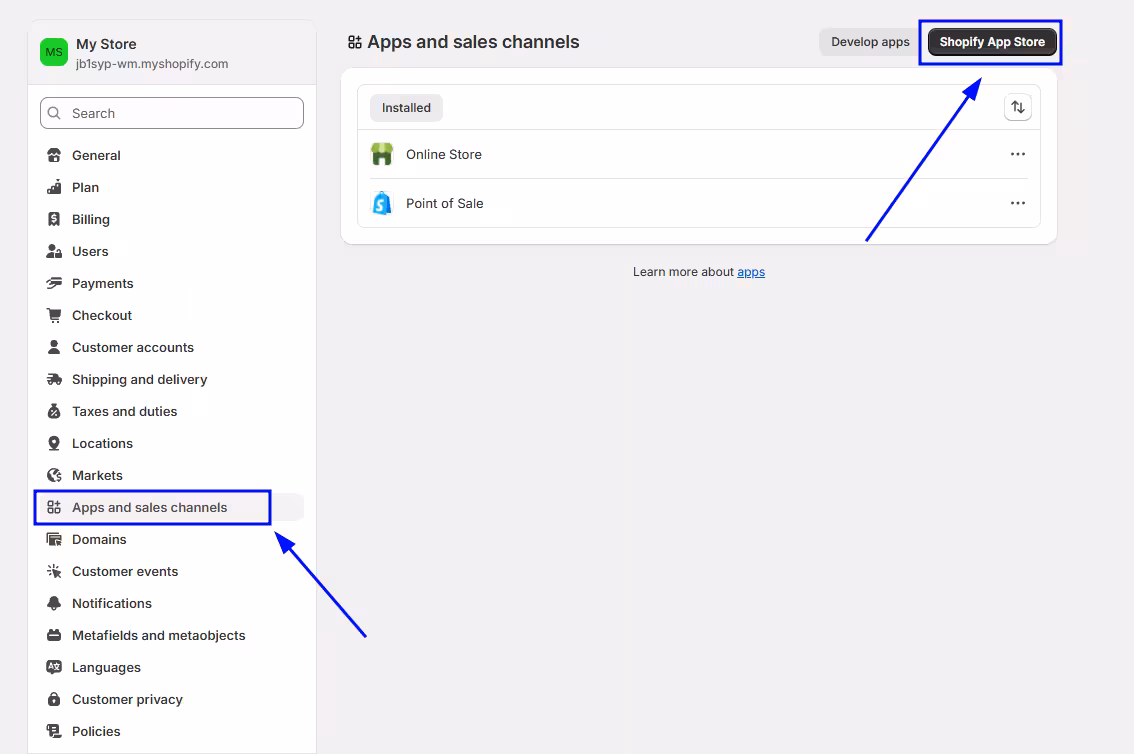Click the Metafields and metaobjects icon
This screenshot has width=1134, height=754.
[x=54, y=635]
